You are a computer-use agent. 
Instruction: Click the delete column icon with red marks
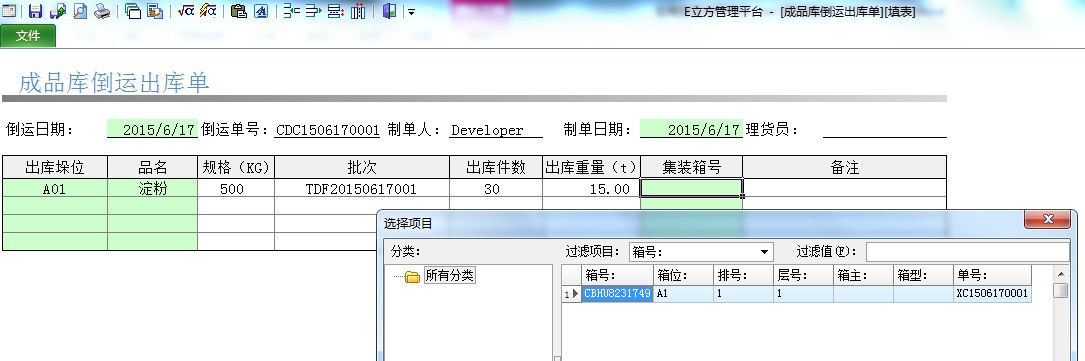click(x=358, y=11)
